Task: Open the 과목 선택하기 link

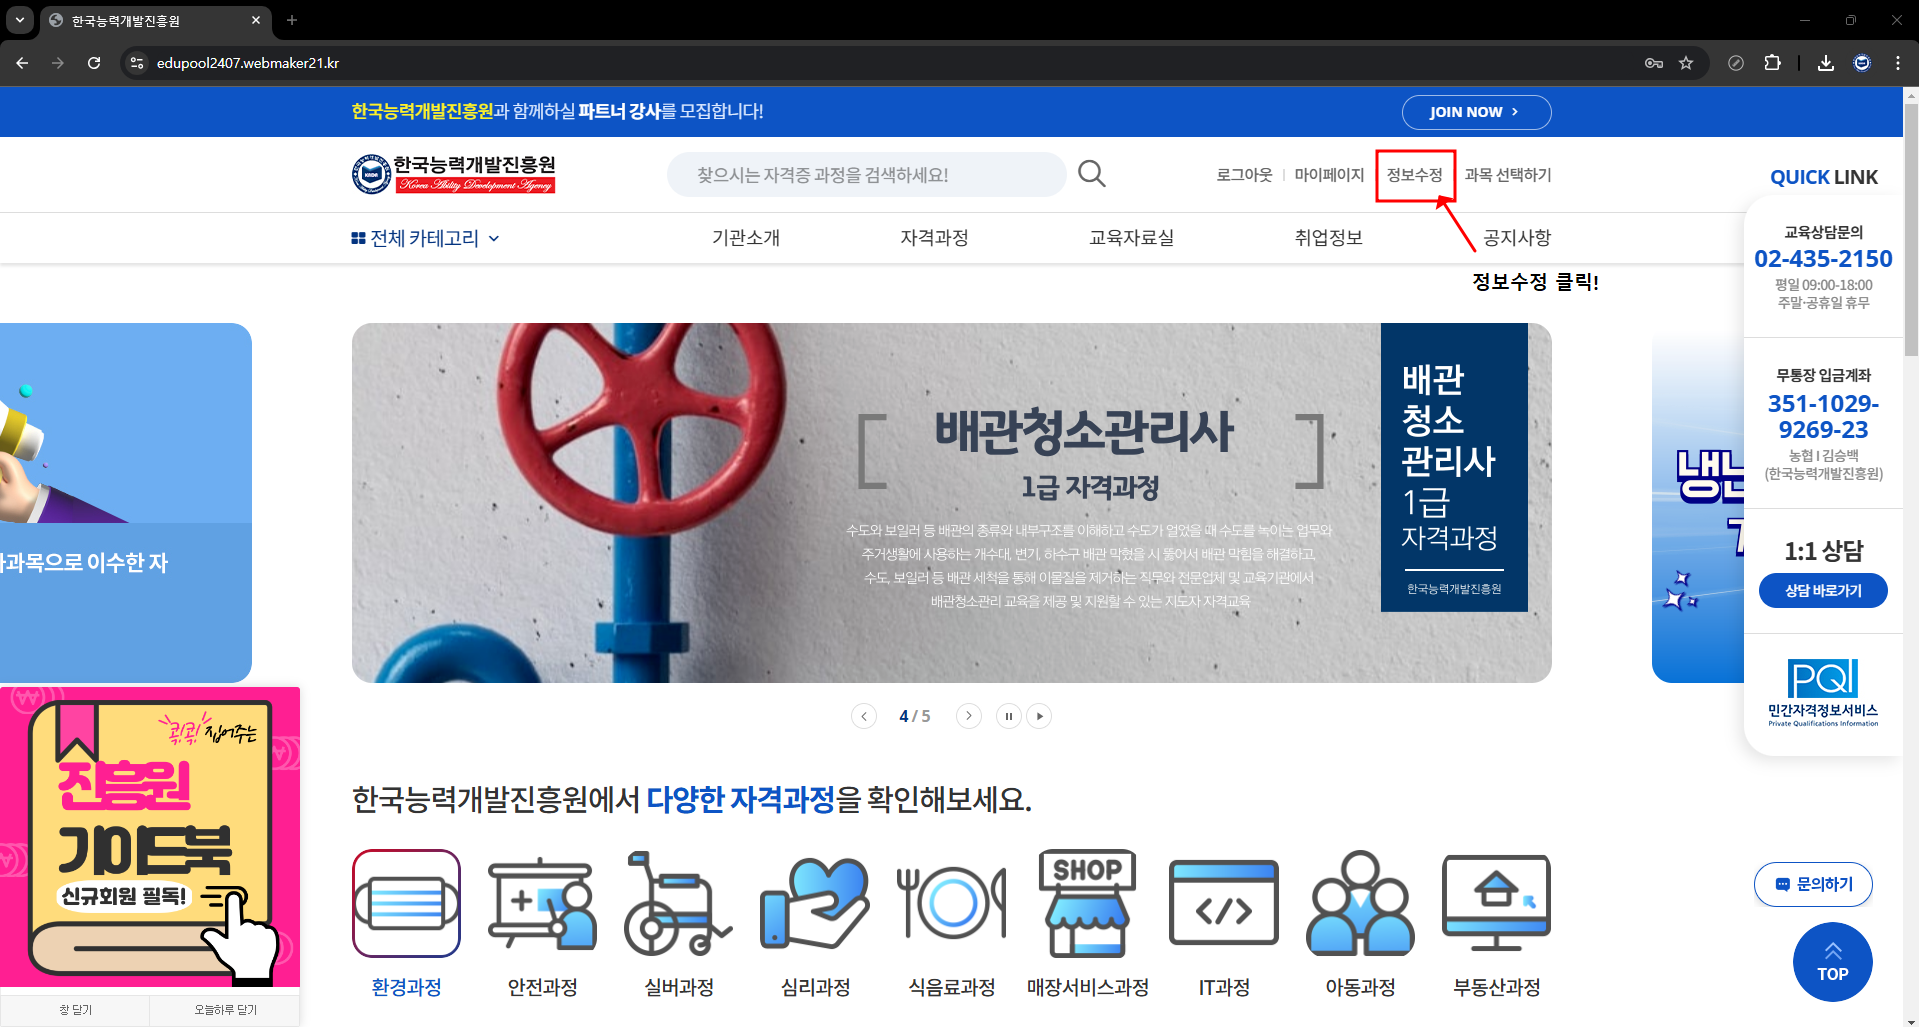Action: [x=1508, y=175]
